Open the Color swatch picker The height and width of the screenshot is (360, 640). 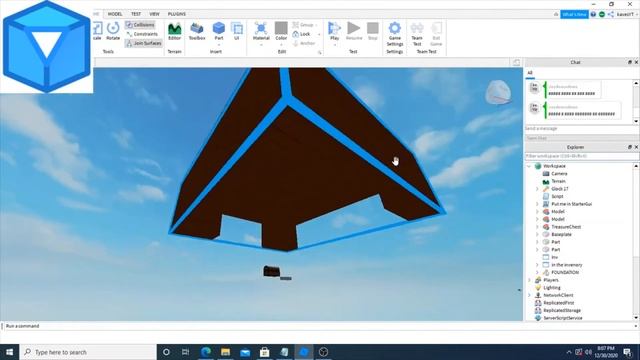click(281, 31)
